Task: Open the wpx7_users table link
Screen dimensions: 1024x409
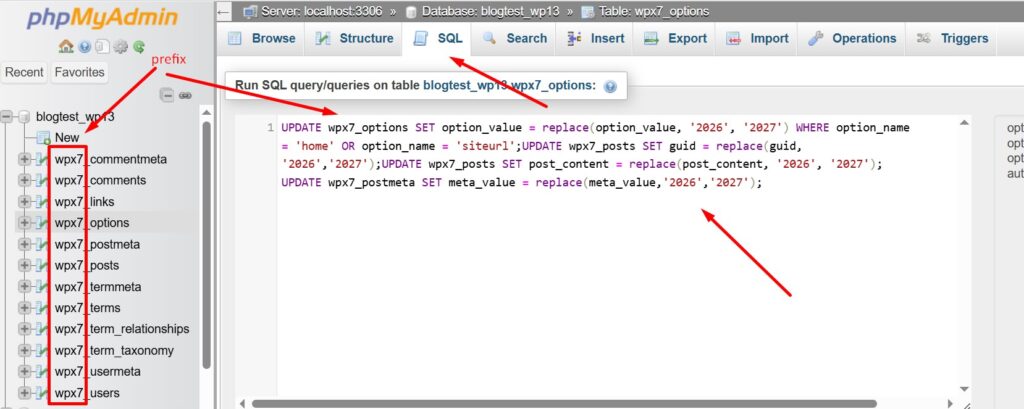Action: click(87, 393)
